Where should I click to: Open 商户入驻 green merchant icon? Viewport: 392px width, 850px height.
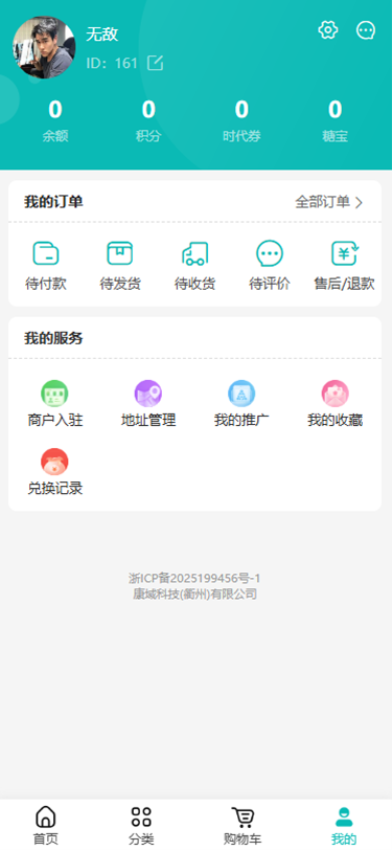tap(55, 394)
